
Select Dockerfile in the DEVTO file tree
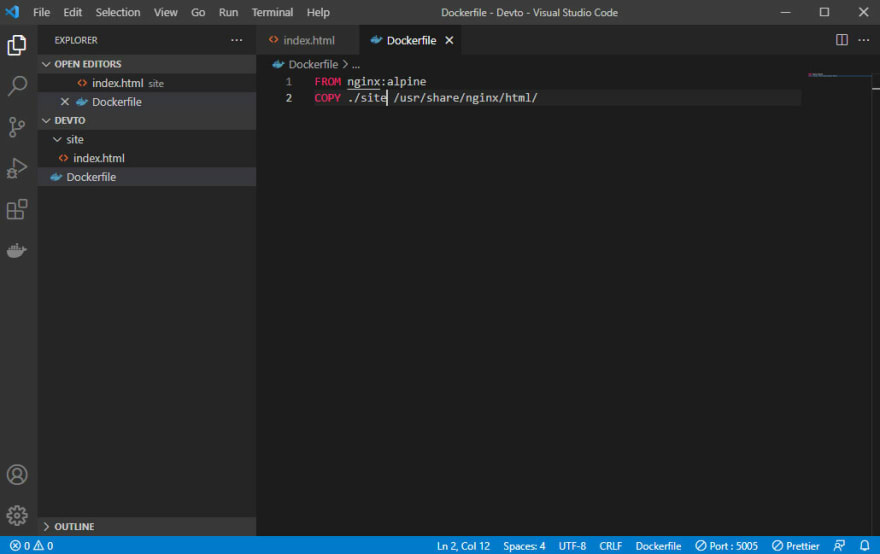(147, 177)
